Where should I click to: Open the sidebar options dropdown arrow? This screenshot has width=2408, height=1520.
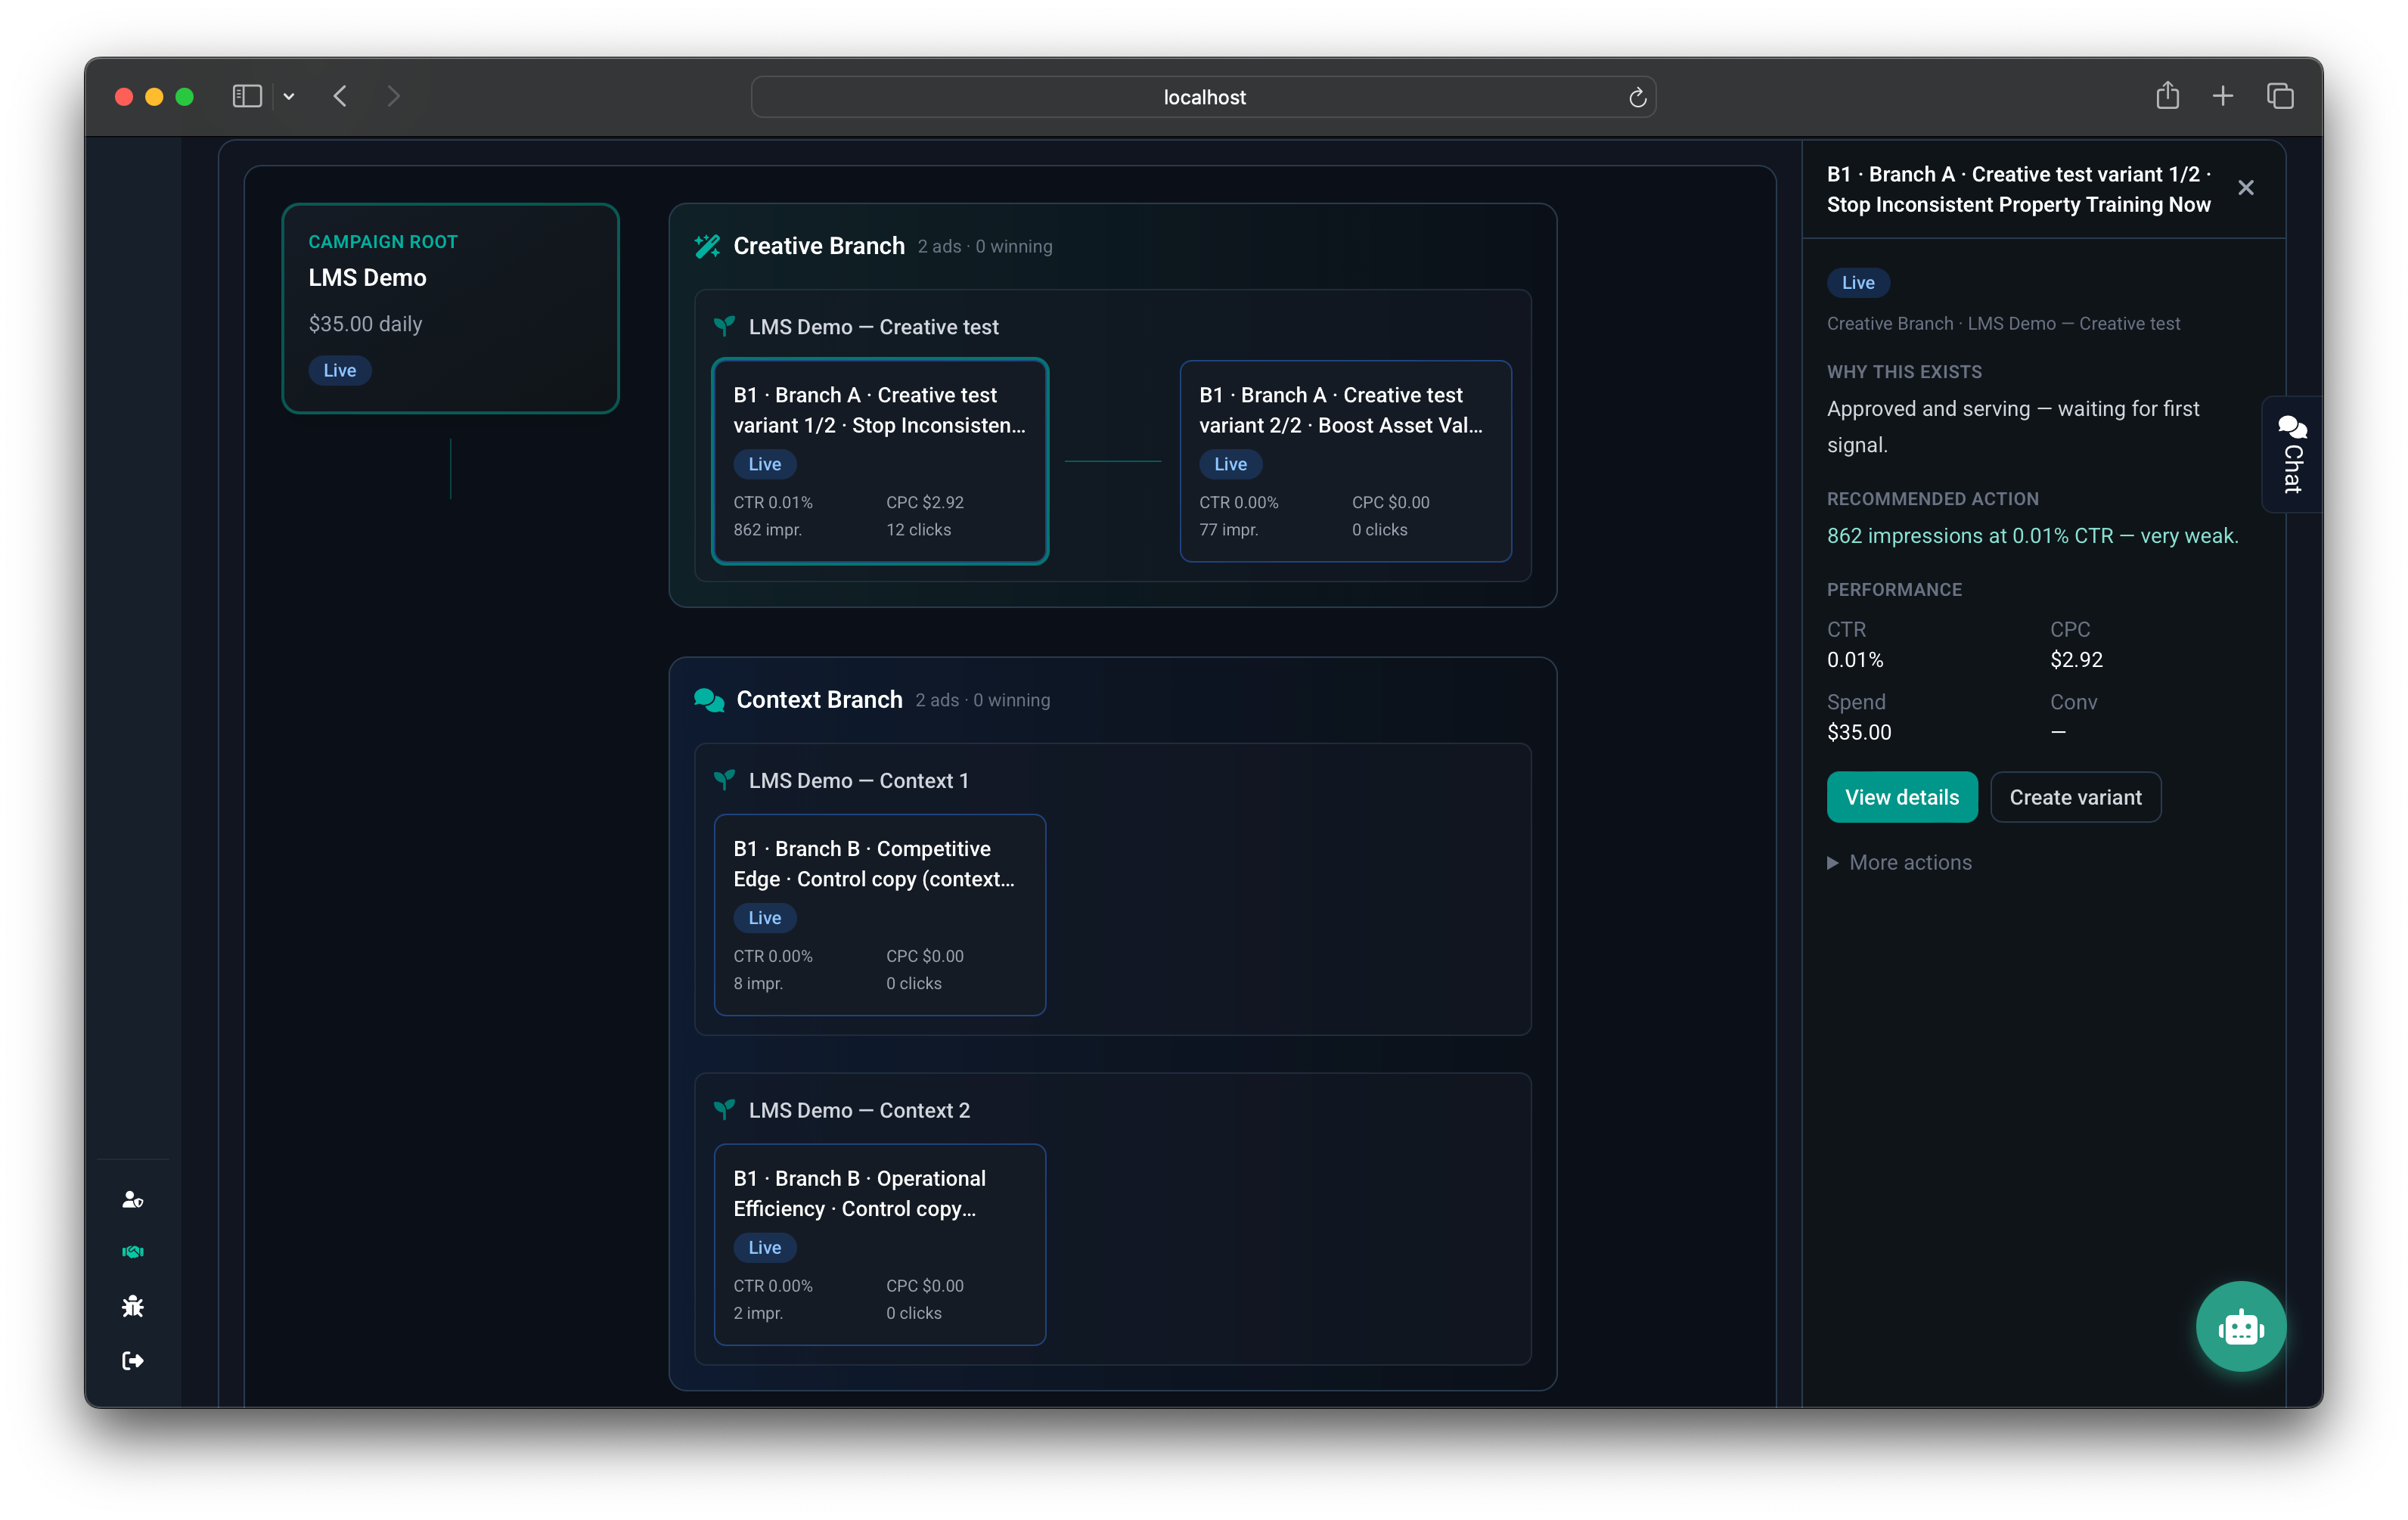click(289, 96)
